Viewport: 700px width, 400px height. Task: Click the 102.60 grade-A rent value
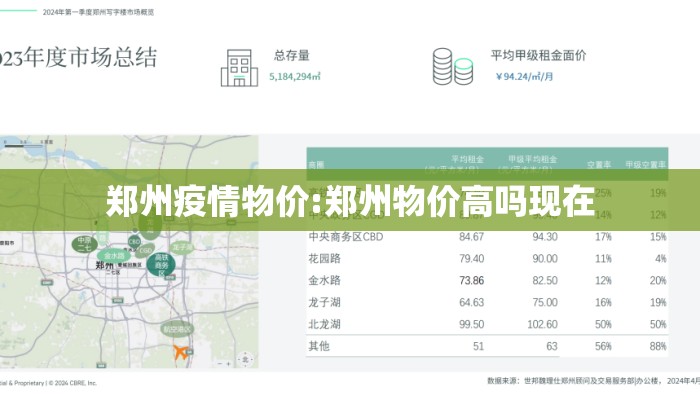pos(542,325)
